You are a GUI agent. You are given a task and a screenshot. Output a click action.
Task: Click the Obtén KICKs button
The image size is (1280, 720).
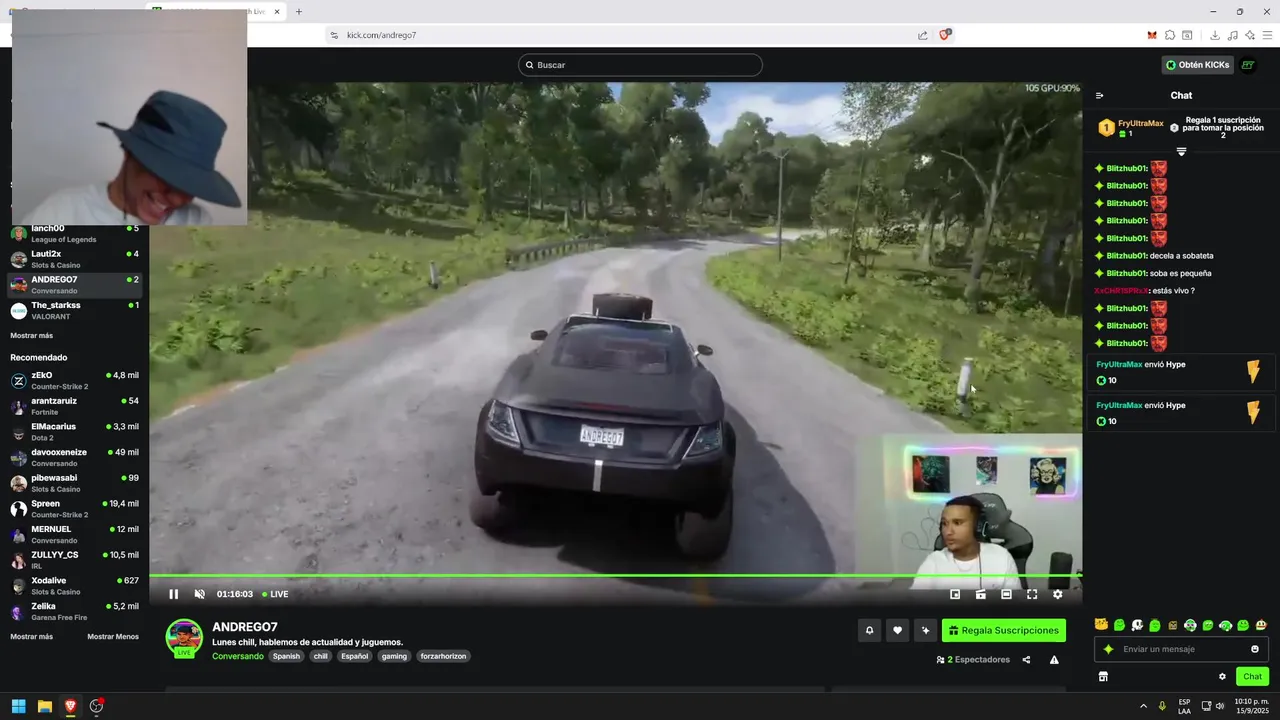click(1197, 65)
